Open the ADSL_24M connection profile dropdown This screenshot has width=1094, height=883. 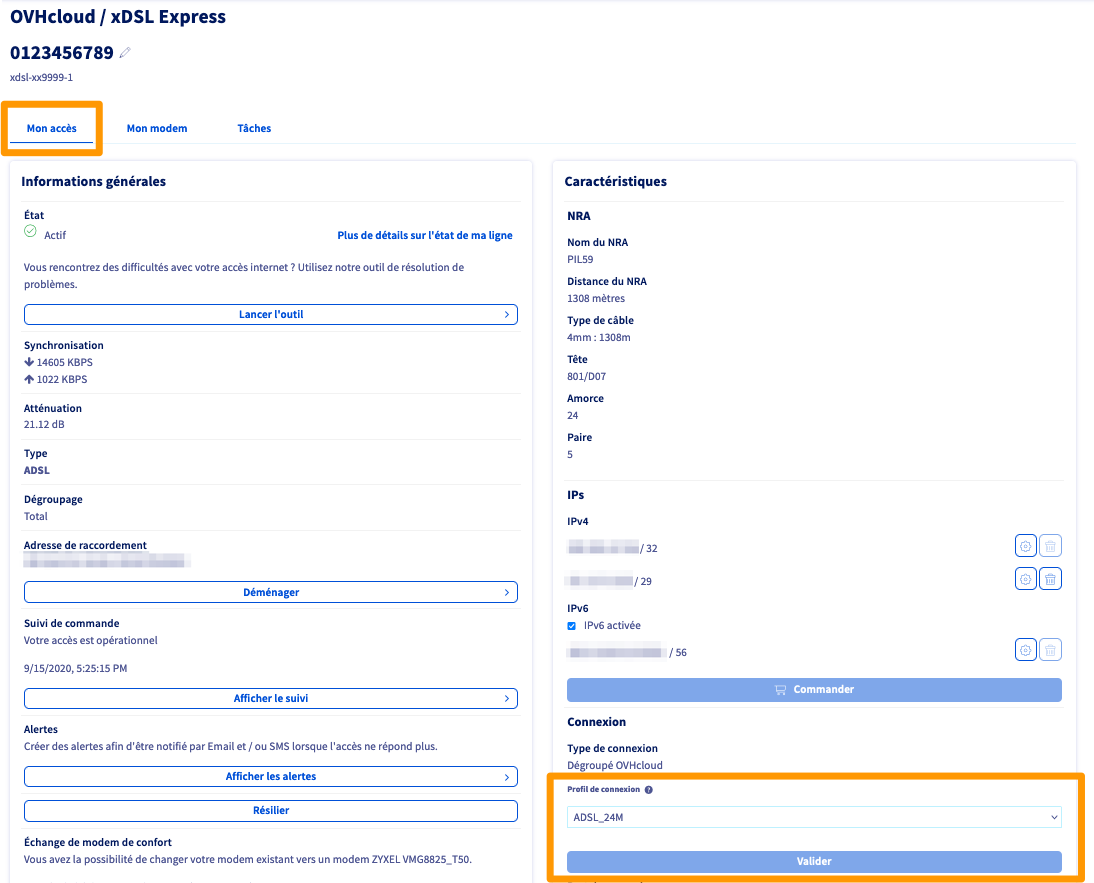click(x=814, y=818)
